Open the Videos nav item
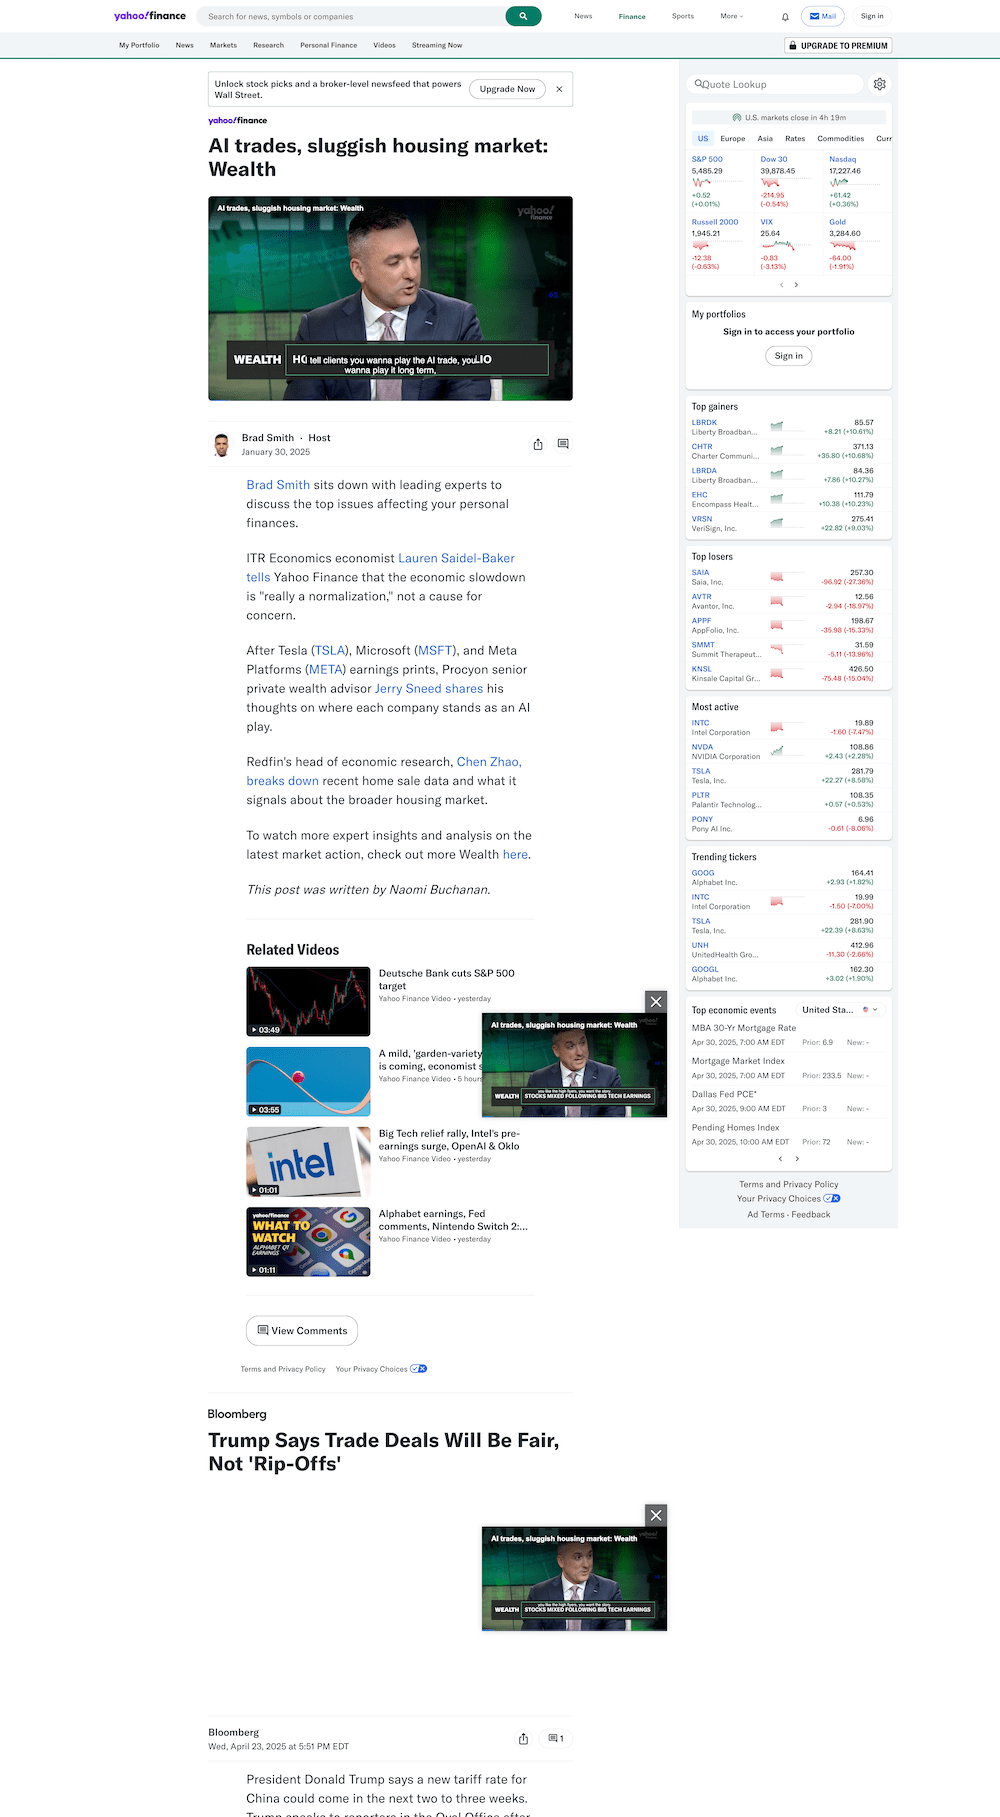Viewport: 1000px width, 1817px height. 384,45
